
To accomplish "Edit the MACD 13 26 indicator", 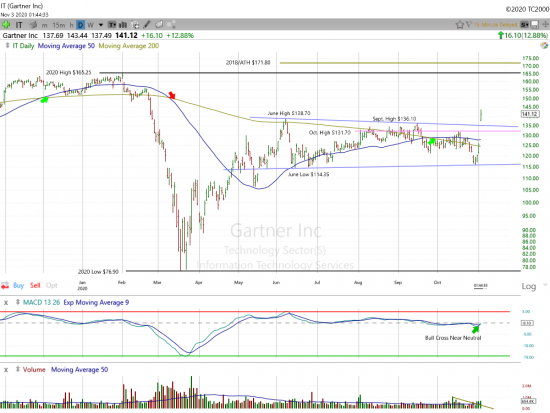I will (x=41, y=302).
